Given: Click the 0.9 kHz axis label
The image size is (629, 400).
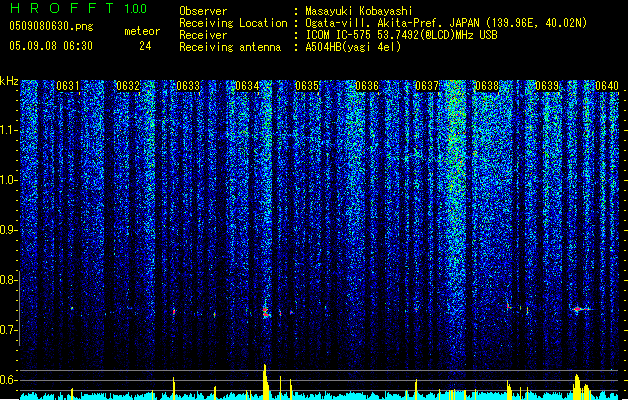Looking at the screenshot, I should (8, 230).
